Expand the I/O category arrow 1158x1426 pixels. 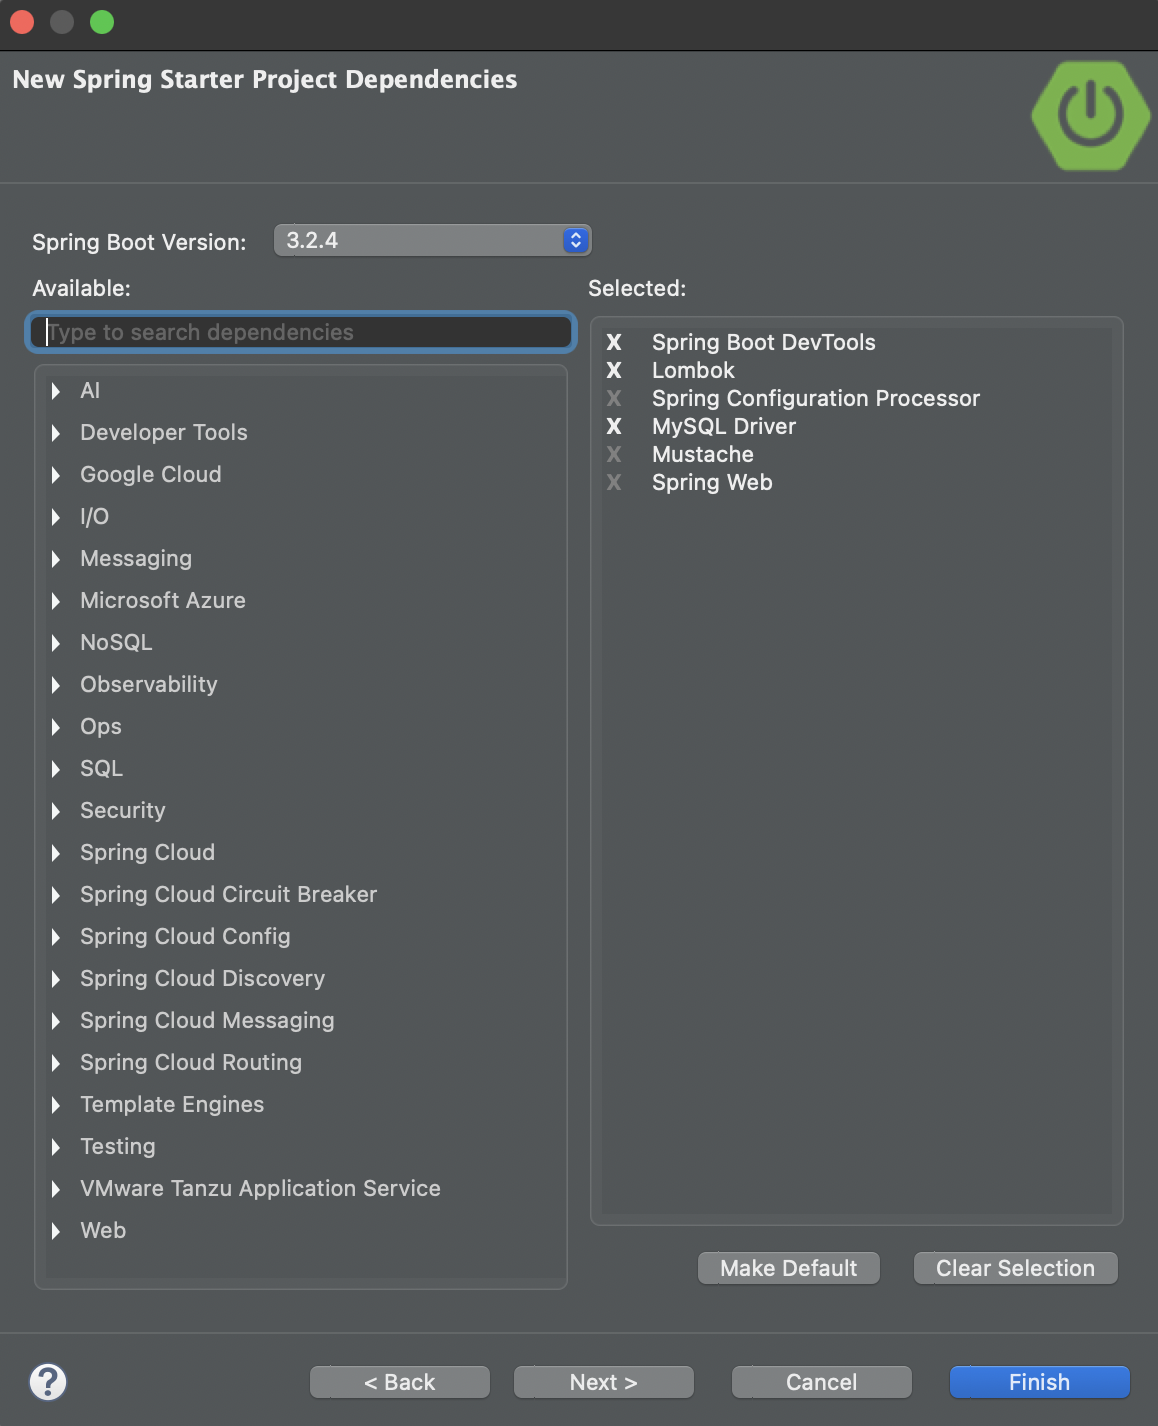pyautogui.click(x=56, y=517)
